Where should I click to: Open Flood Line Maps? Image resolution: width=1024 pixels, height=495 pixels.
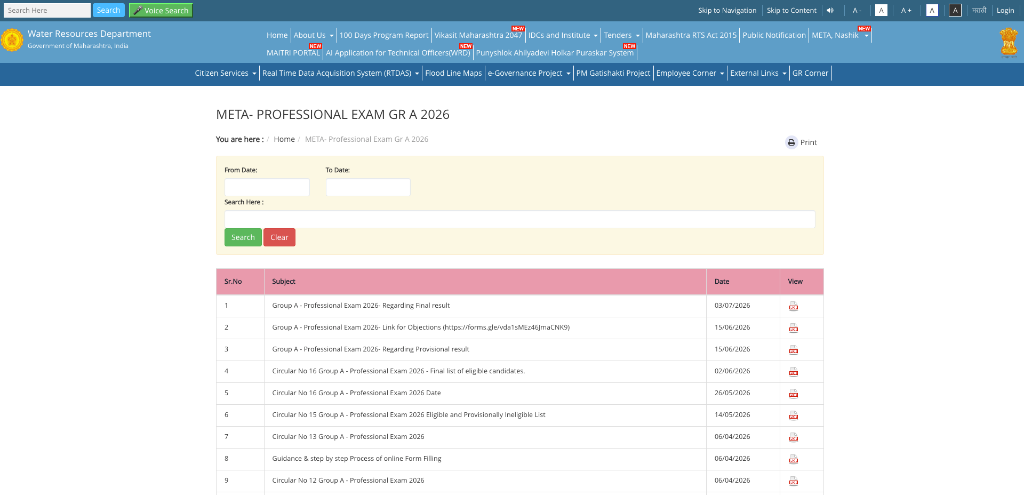pos(453,74)
